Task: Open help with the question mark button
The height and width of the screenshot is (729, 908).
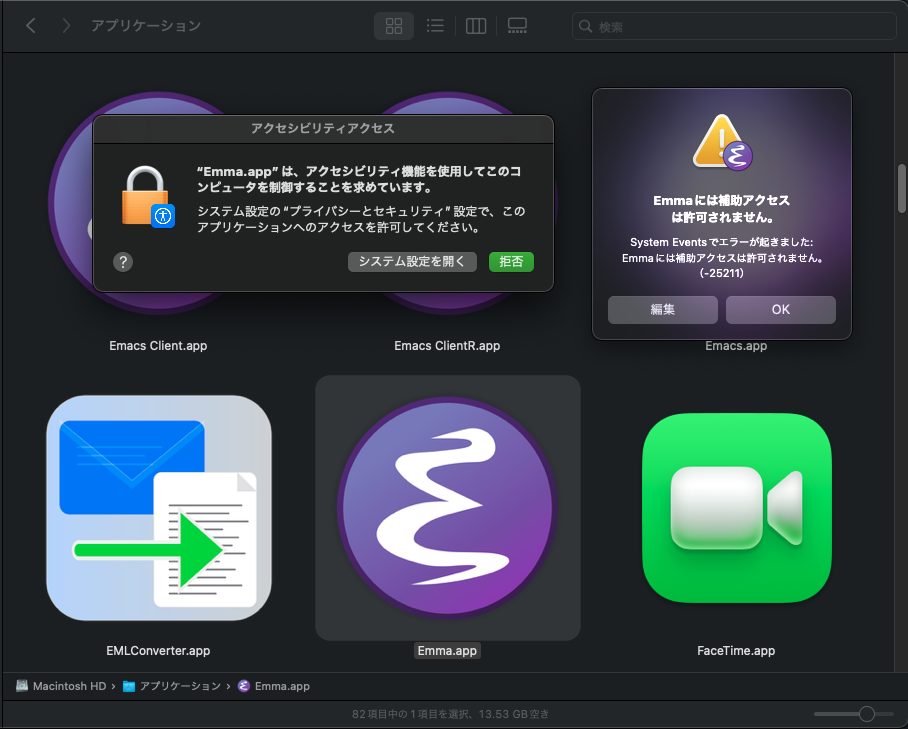Action: point(123,262)
